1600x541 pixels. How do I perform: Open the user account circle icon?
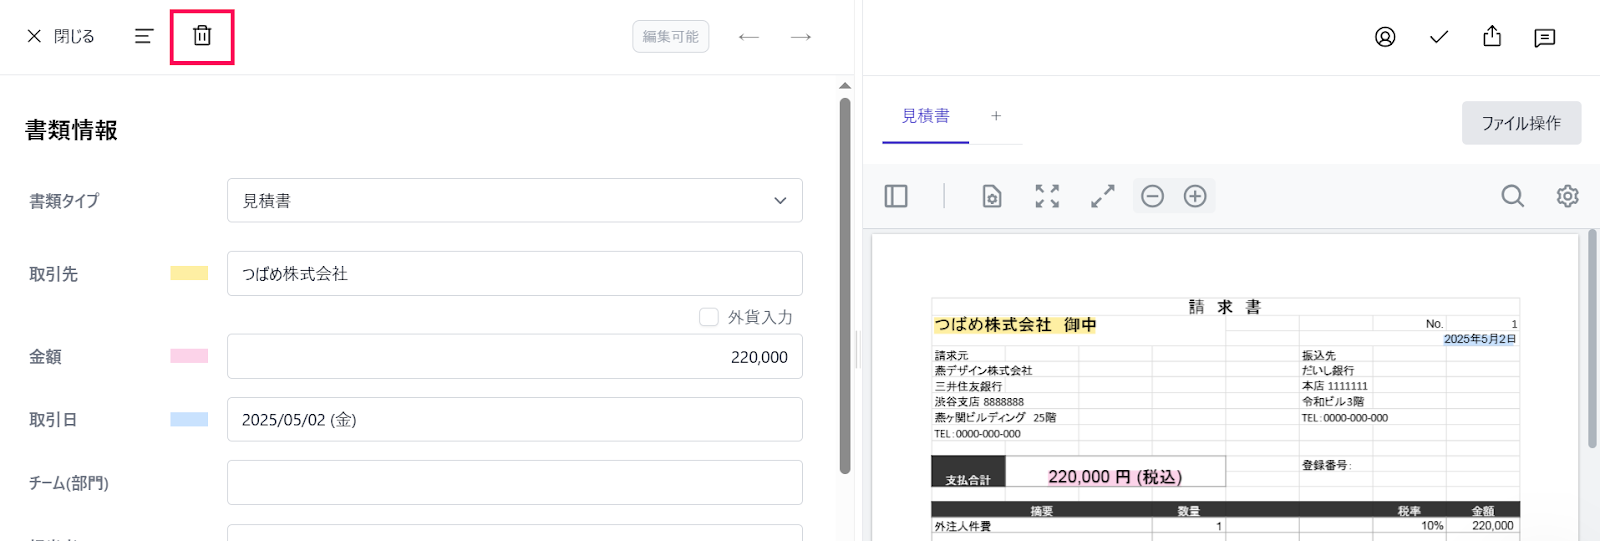coord(1385,37)
